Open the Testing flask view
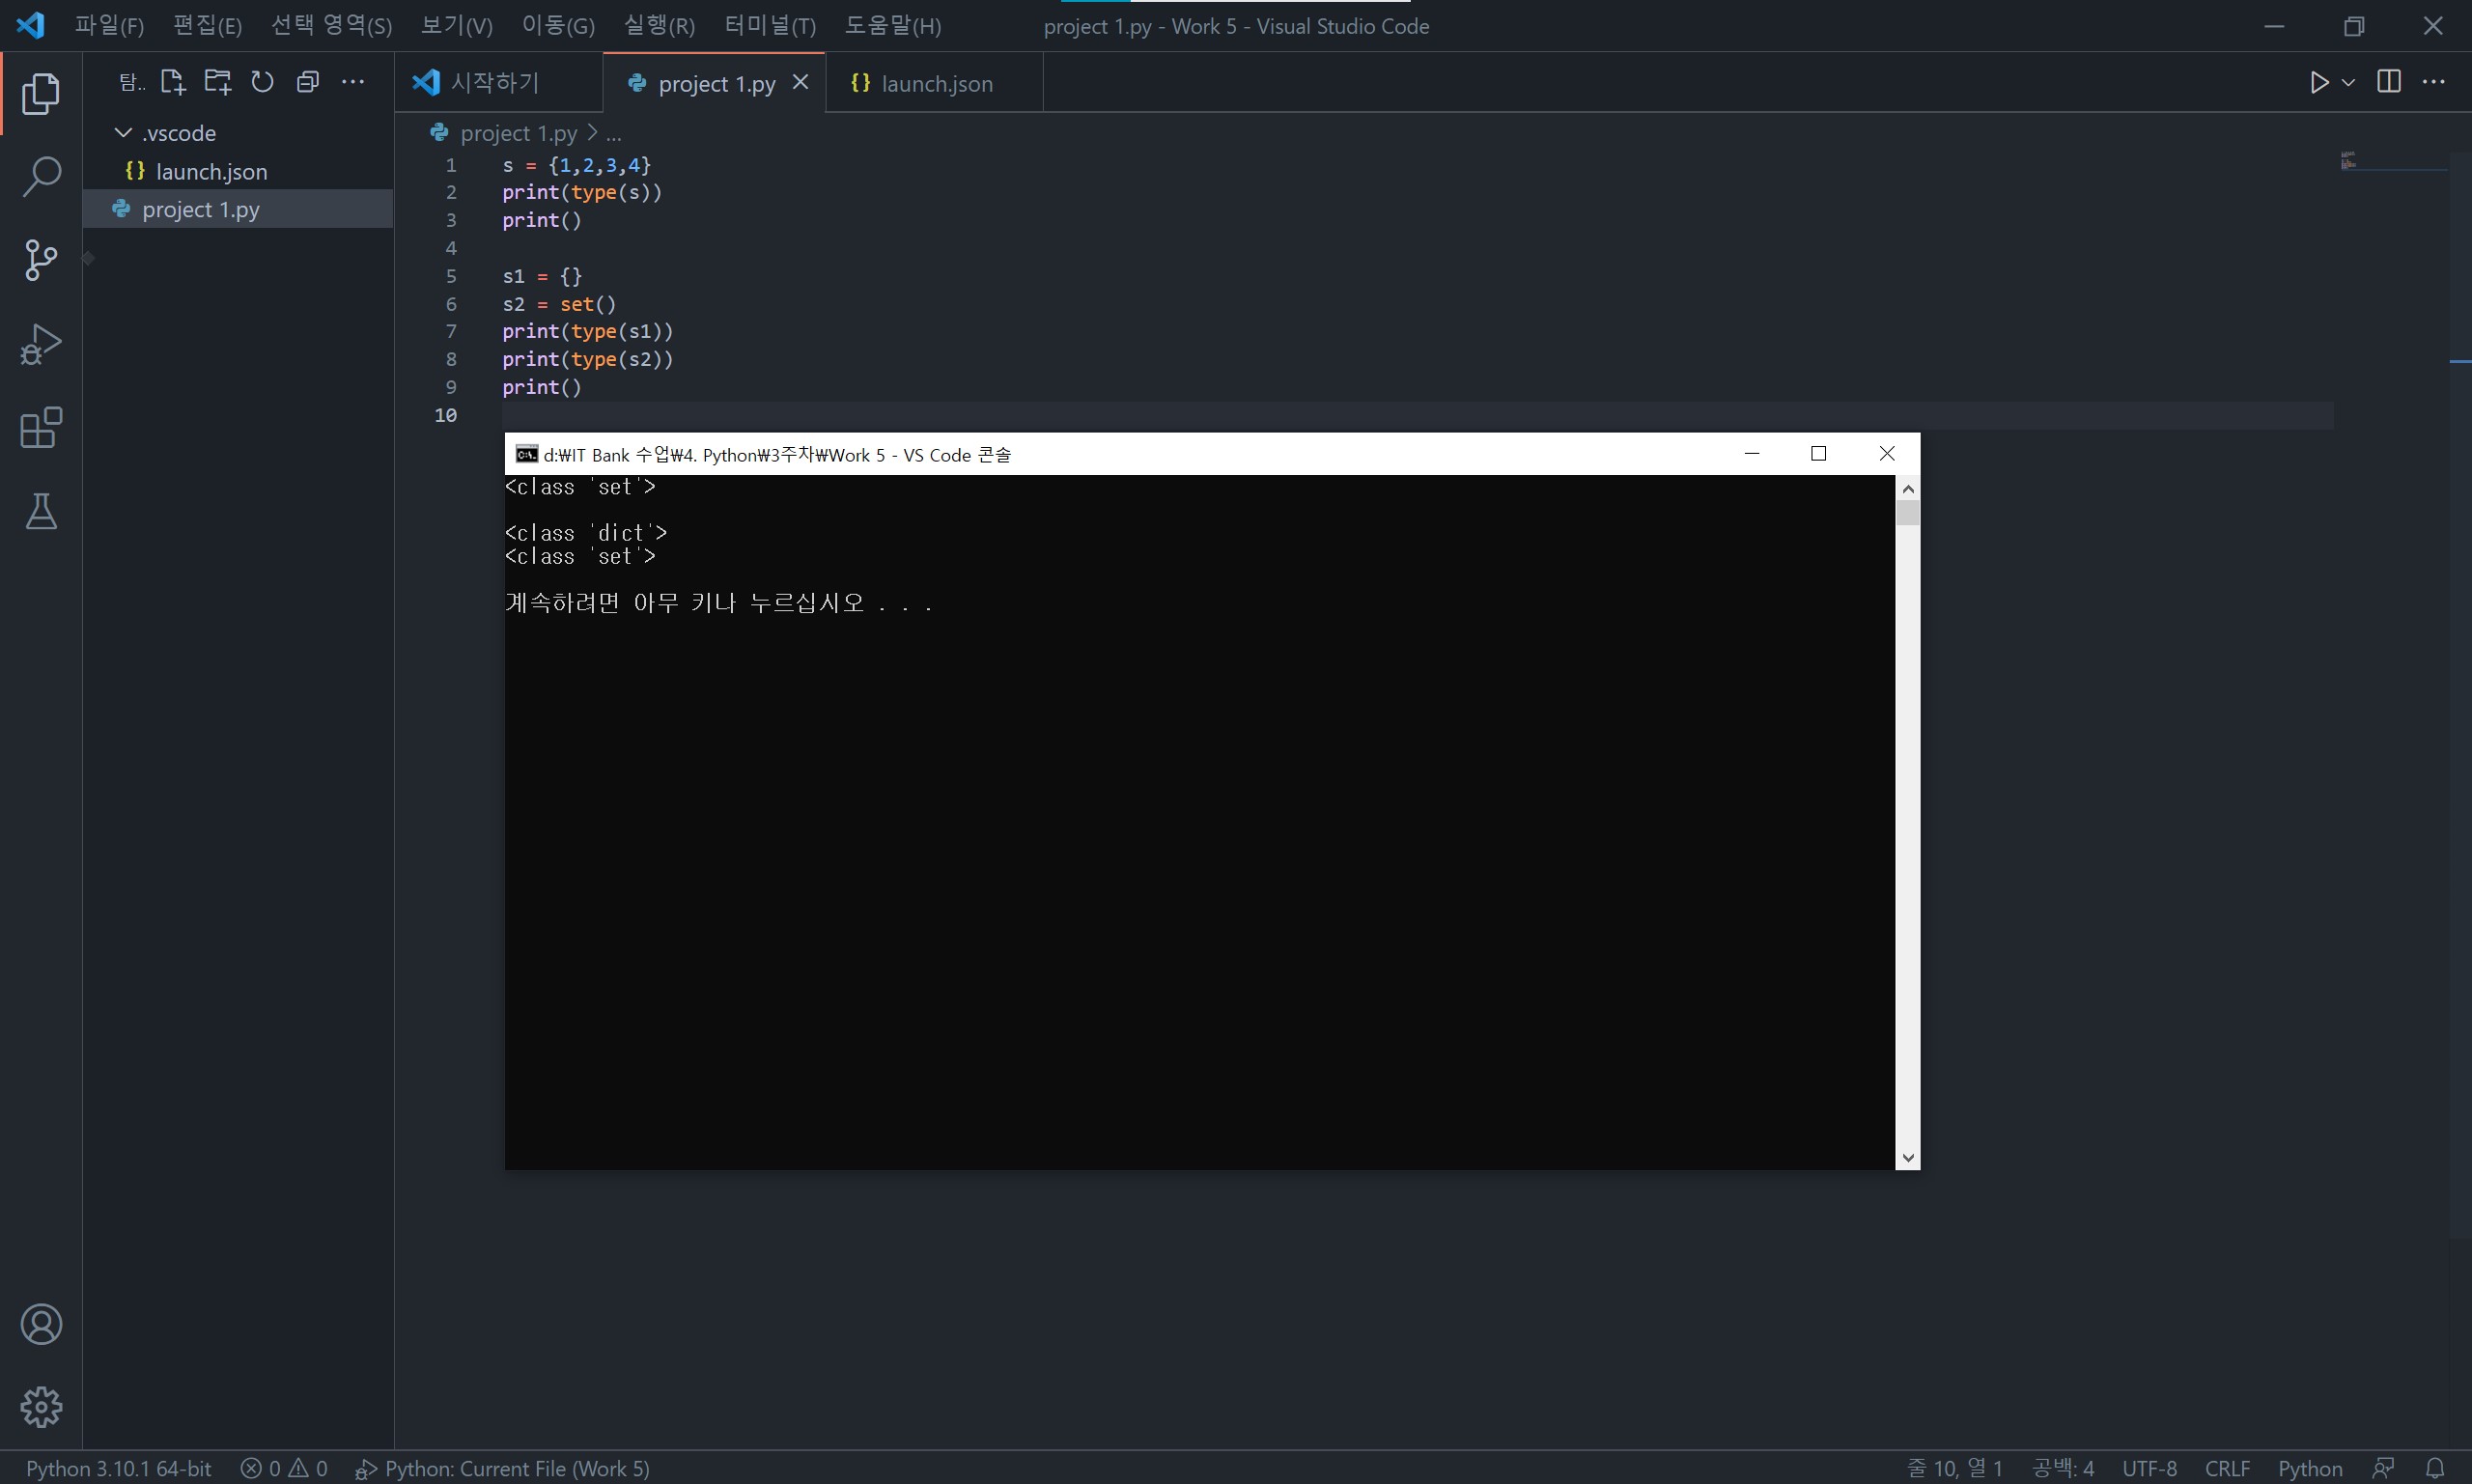 point(41,511)
